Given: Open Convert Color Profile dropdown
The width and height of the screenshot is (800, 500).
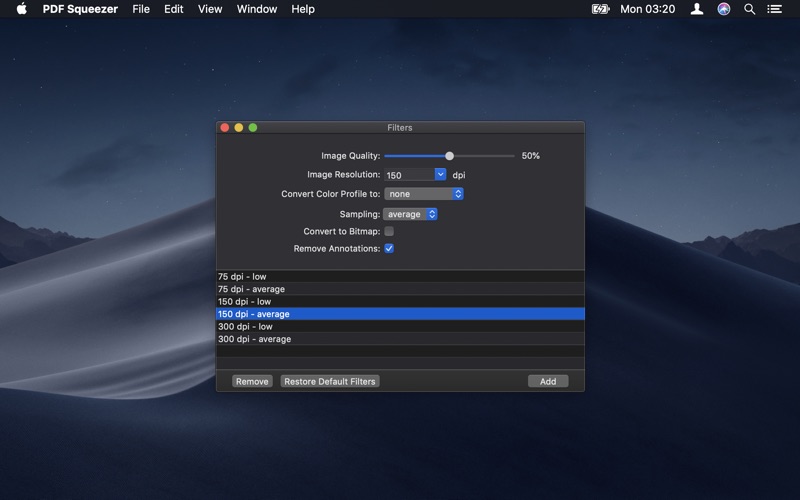Looking at the screenshot, I should [x=423, y=194].
